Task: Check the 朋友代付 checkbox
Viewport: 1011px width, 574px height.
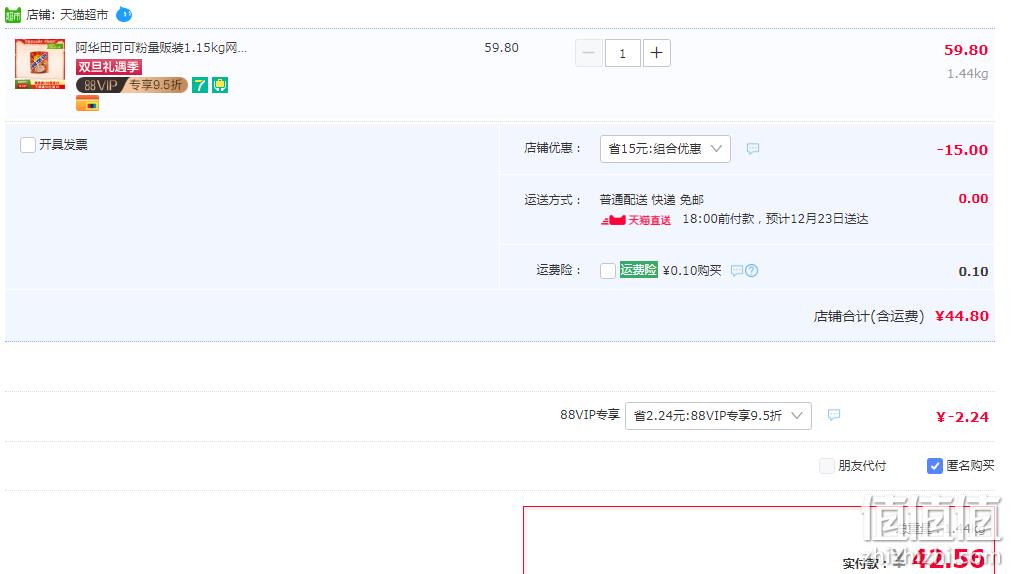Action: tap(827, 466)
